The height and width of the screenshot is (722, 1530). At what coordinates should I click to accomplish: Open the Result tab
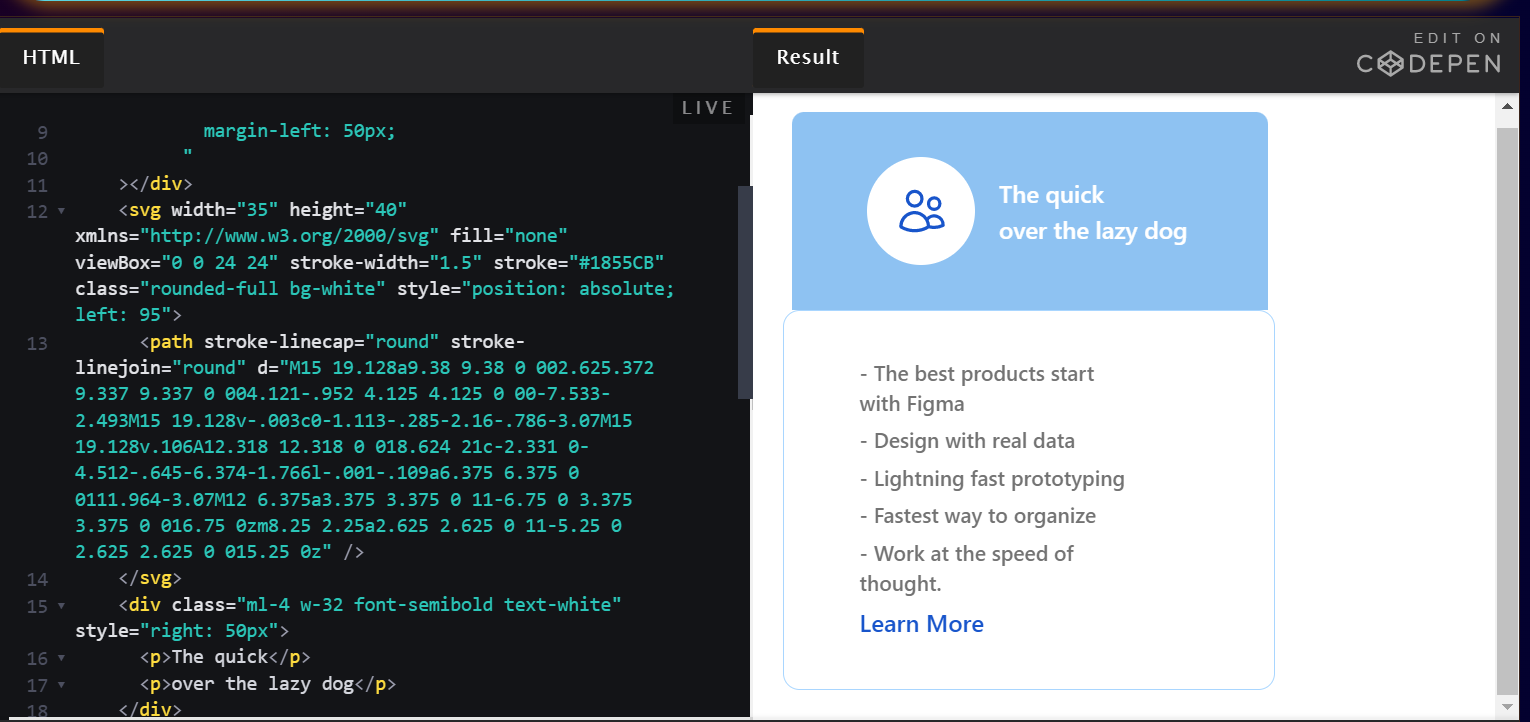pyautogui.click(x=808, y=58)
